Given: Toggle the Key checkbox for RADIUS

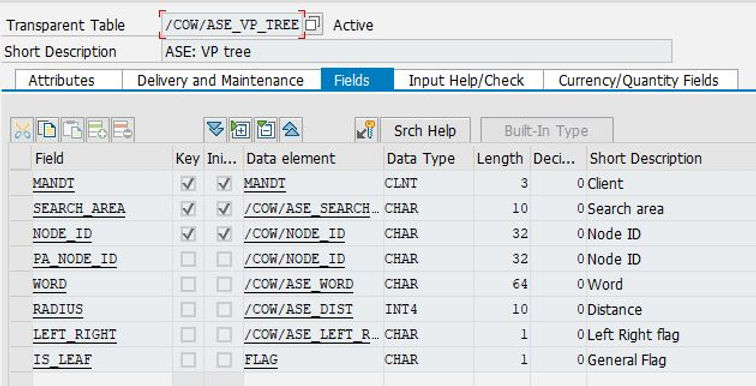Looking at the screenshot, I should (188, 309).
